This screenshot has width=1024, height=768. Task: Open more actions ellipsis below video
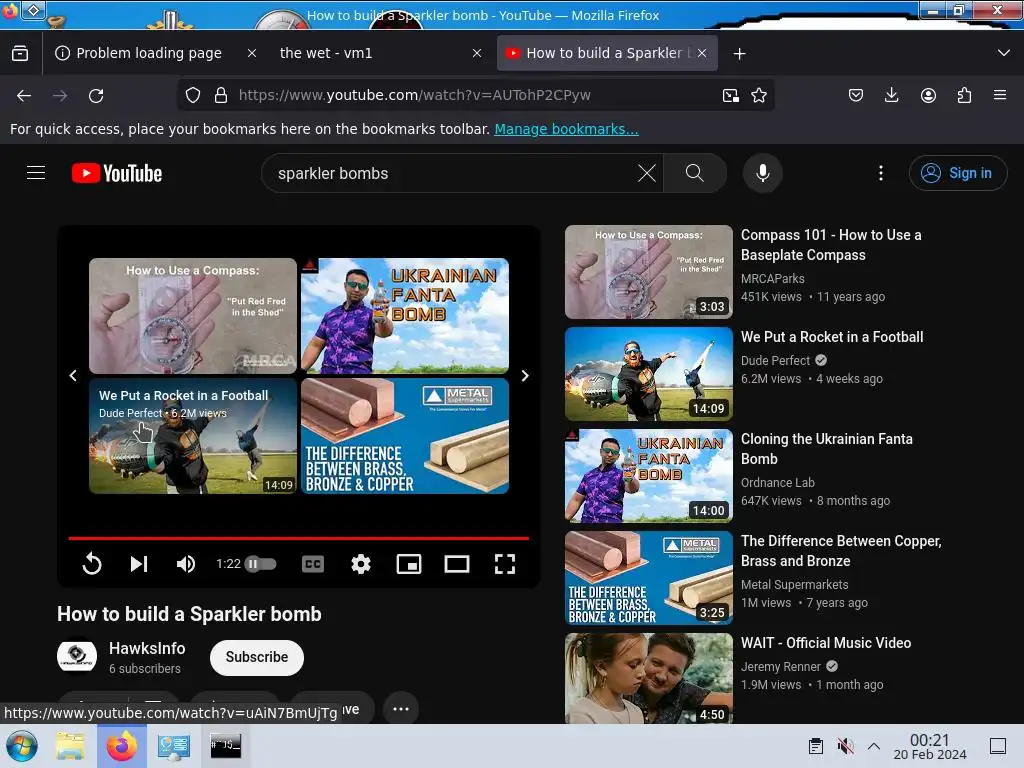(x=401, y=709)
